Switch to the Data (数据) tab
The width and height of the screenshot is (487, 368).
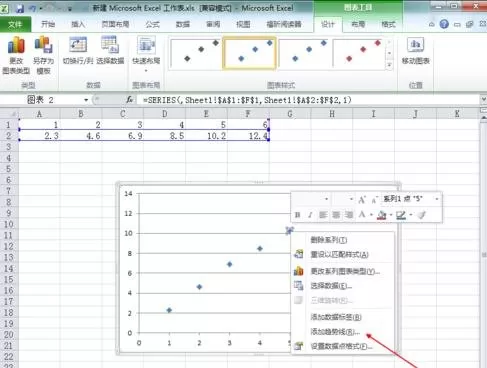coord(183,24)
